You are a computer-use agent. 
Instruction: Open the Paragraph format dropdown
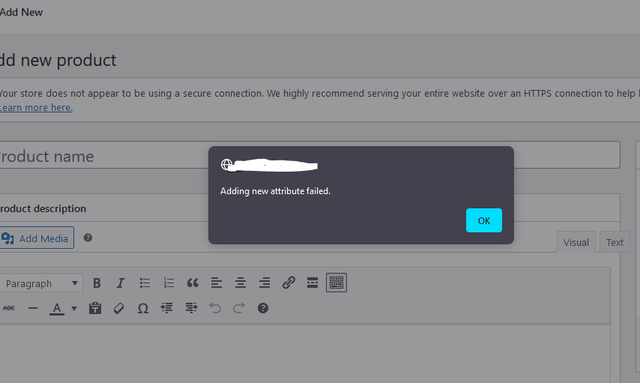tap(41, 283)
